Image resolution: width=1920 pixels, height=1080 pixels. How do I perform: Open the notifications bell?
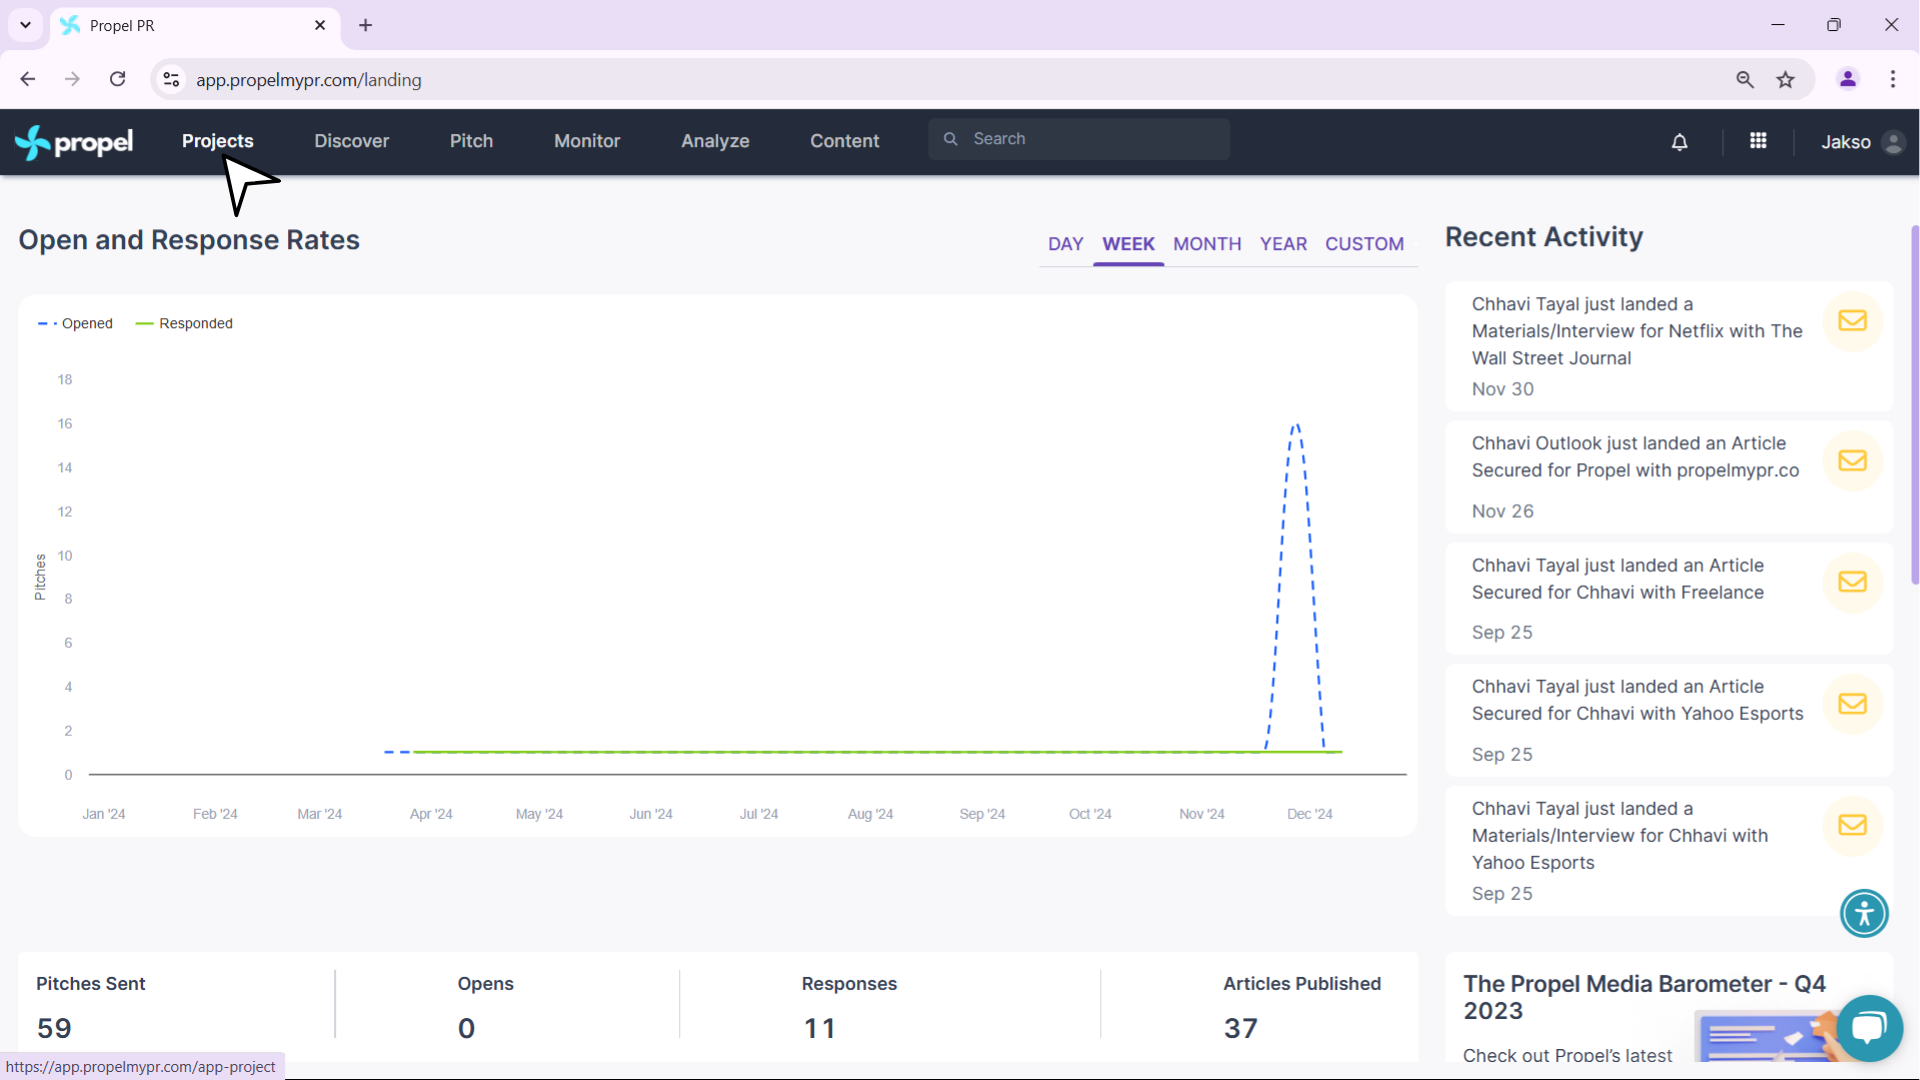pyautogui.click(x=1680, y=142)
